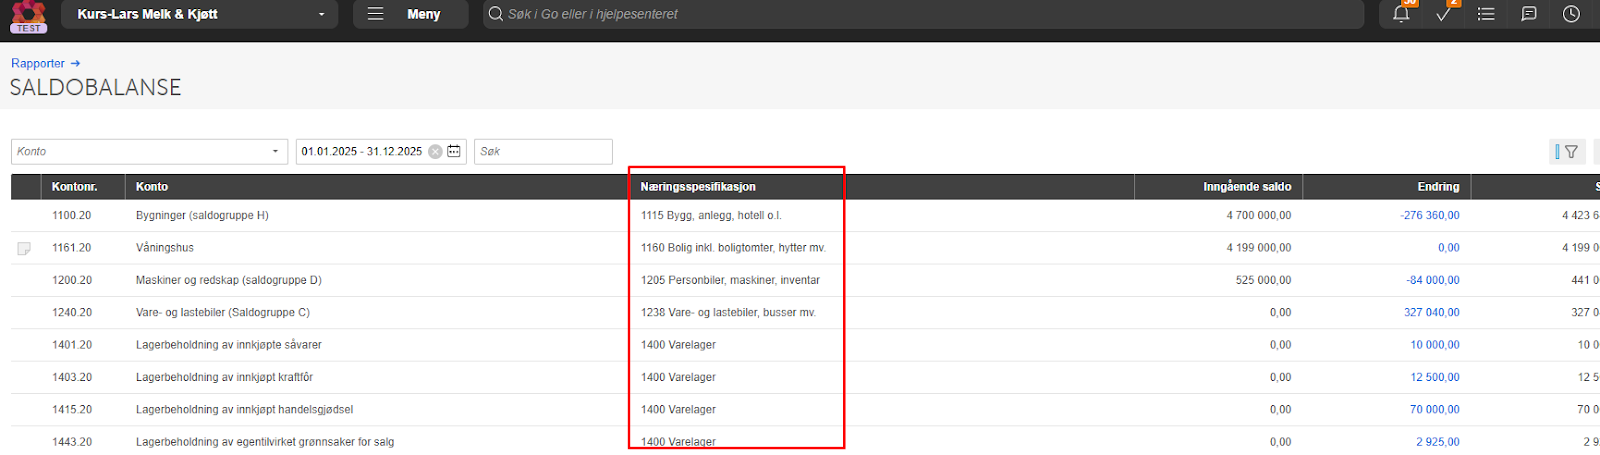The image size is (1600, 455).
Task: Open the tasks checkmark icon
Action: pos(1443,14)
